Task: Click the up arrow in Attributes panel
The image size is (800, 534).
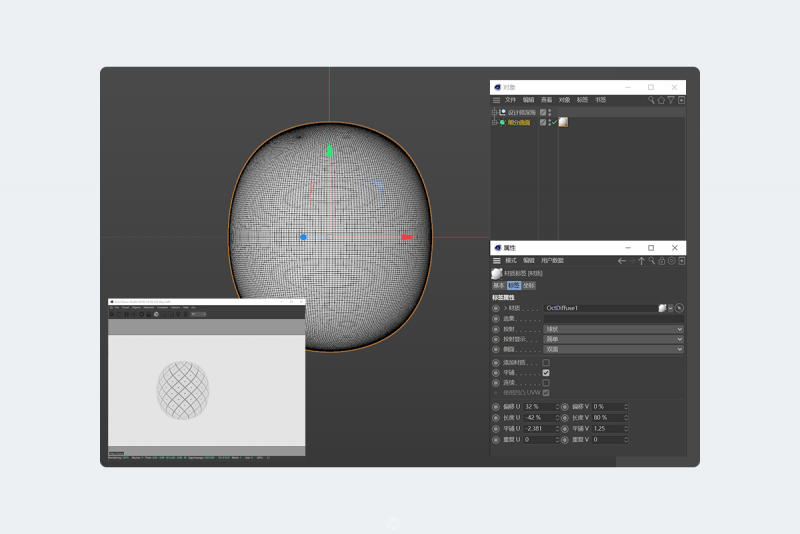Action: click(642, 261)
